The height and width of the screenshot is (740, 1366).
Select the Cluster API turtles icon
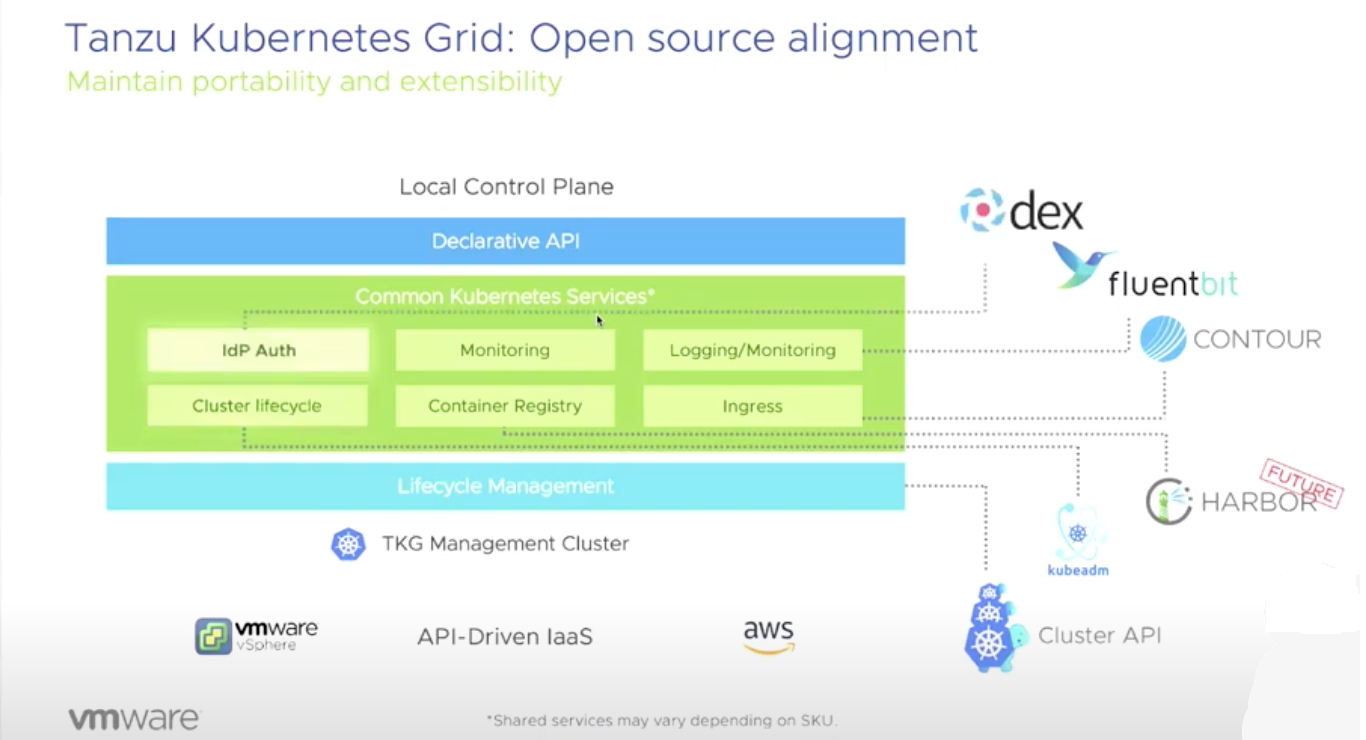990,628
